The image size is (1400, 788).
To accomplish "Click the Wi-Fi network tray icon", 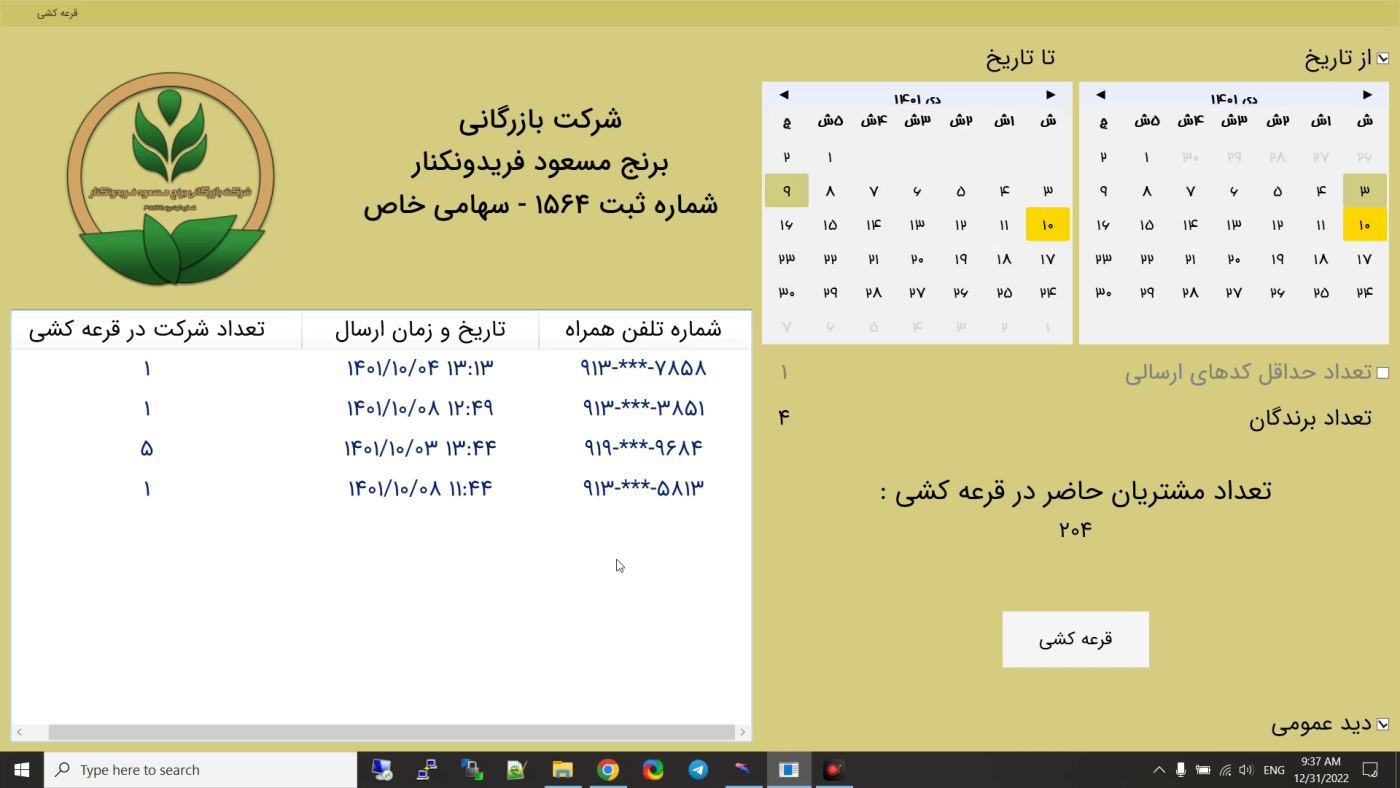I will (x=1225, y=770).
